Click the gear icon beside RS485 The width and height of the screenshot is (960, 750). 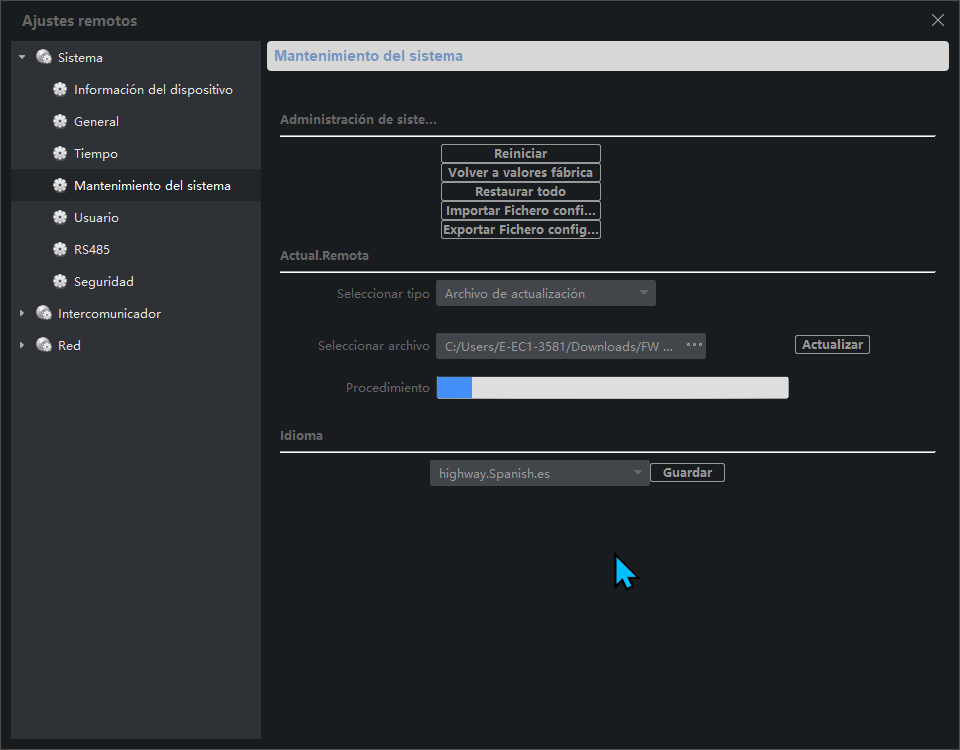[60, 249]
